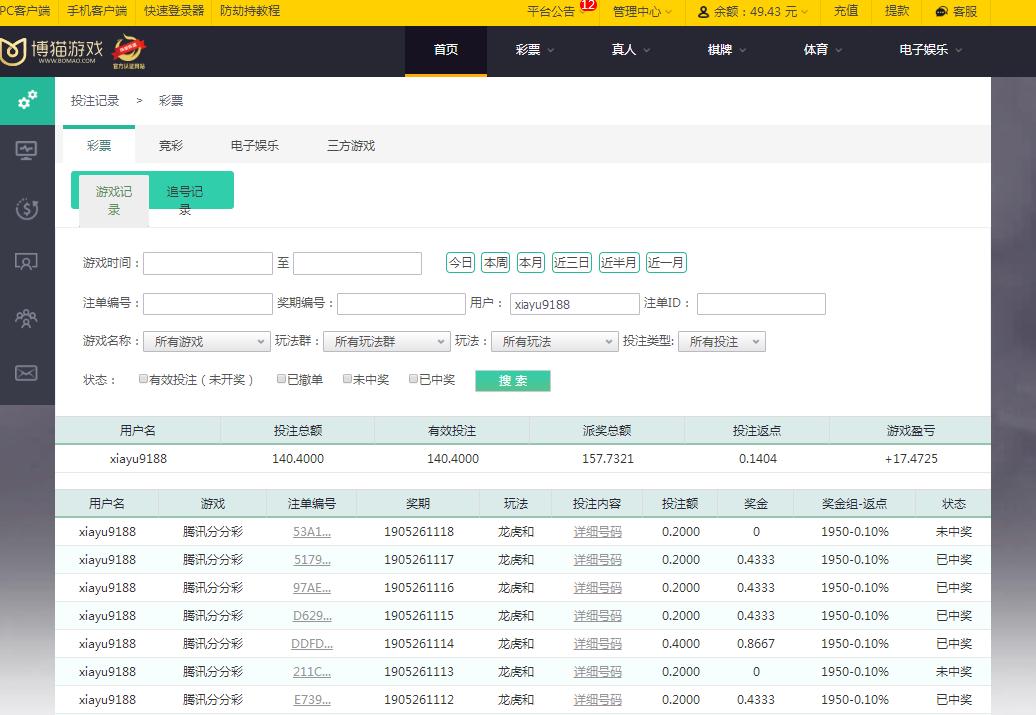This screenshot has height=715, width=1036.
Task: Click the 余额 49.43 元 balance text
Action: (x=755, y=12)
